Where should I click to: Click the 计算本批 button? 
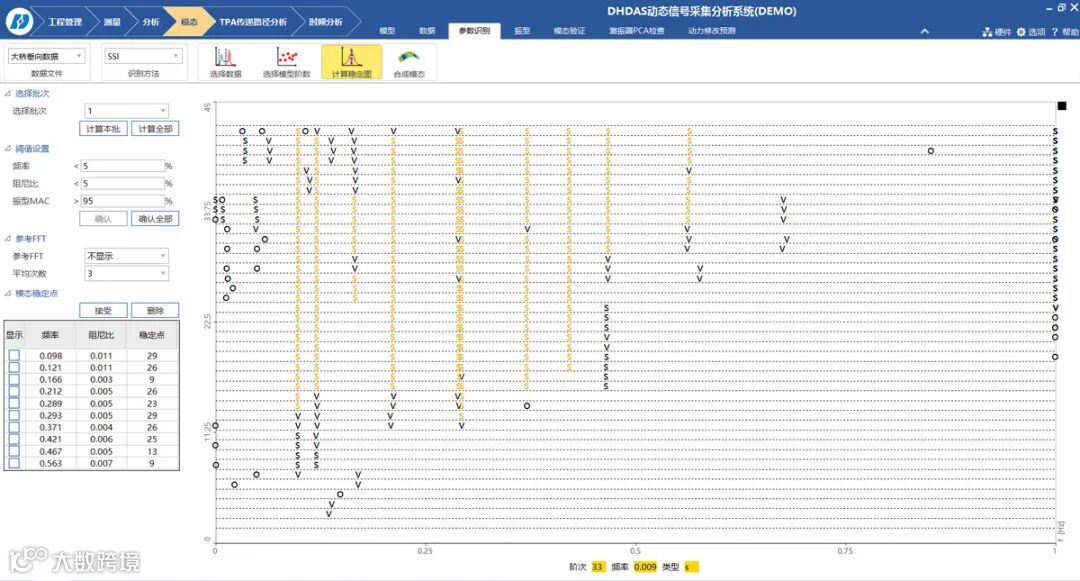tap(103, 129)
